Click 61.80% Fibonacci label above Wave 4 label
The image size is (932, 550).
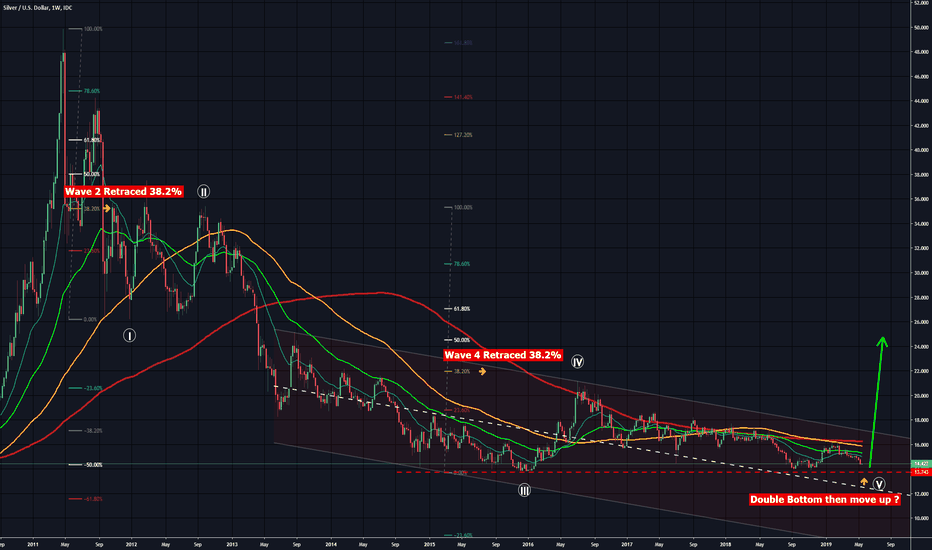(462, 309)
